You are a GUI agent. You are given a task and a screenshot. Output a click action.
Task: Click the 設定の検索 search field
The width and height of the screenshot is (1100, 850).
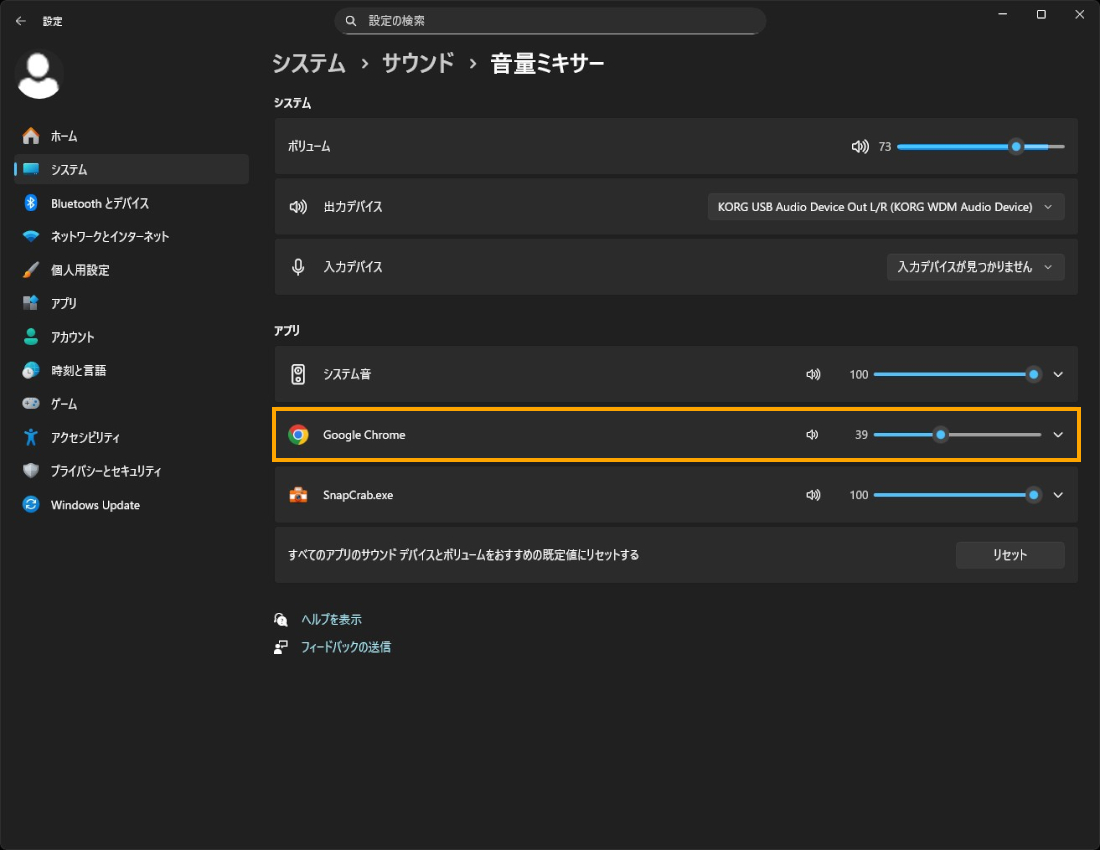pos(550,21)
